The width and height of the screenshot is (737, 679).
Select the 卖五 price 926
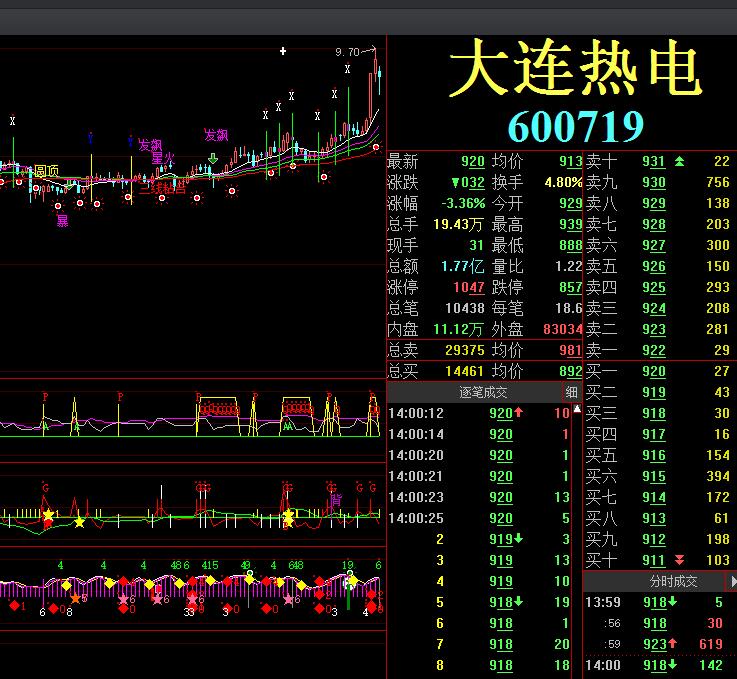[x=654, y=266]
